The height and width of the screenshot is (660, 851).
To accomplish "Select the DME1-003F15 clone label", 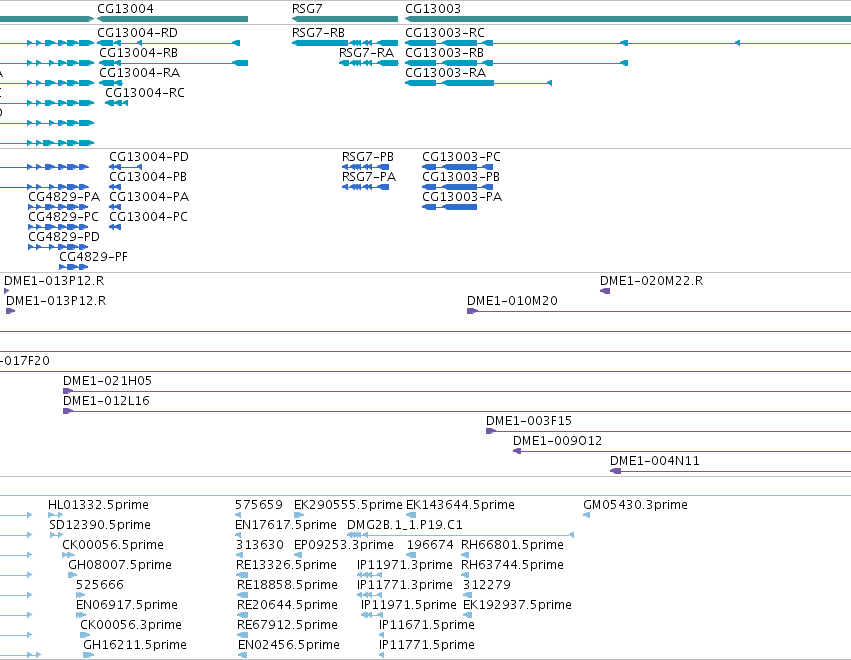I will pos(529,421).
